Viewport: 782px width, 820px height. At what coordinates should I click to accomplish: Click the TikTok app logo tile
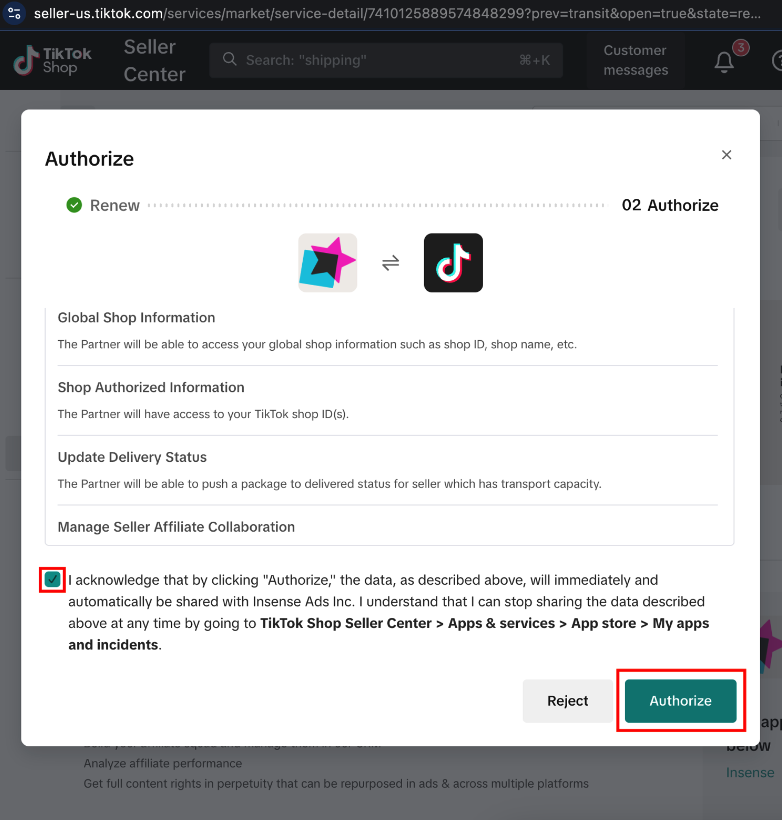(x=453, y=263)
